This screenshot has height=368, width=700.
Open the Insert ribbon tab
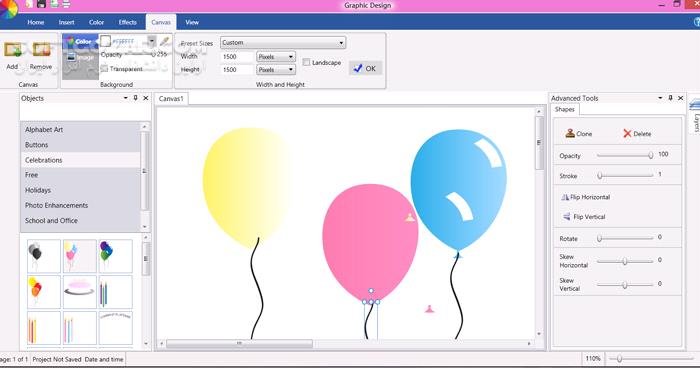point(67,22)
